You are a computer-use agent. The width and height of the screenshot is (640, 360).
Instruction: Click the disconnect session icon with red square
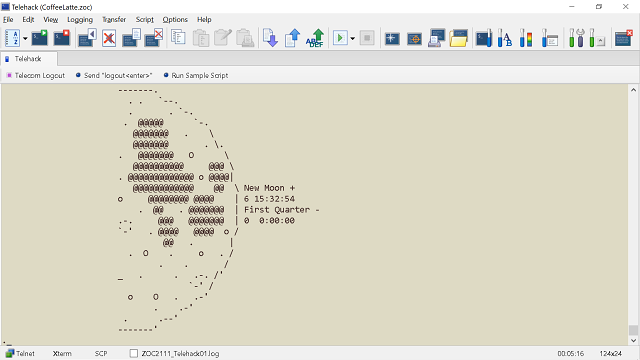pos(62,38)
